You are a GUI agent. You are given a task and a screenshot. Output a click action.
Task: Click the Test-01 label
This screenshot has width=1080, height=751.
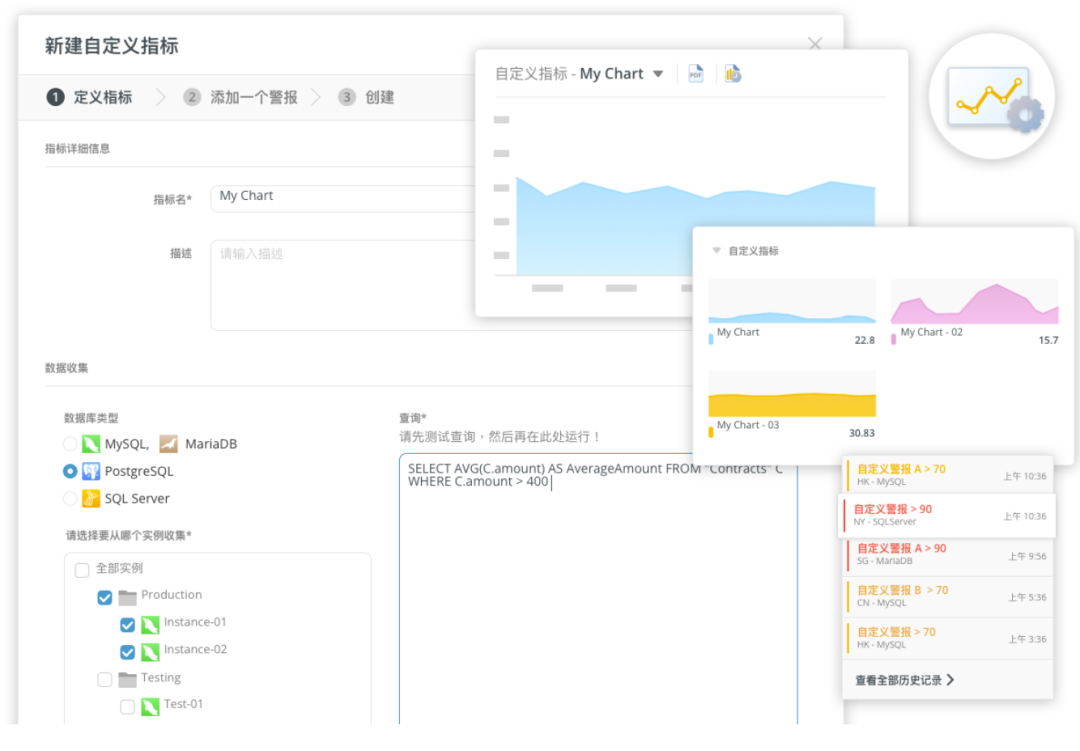coord(183,703)
